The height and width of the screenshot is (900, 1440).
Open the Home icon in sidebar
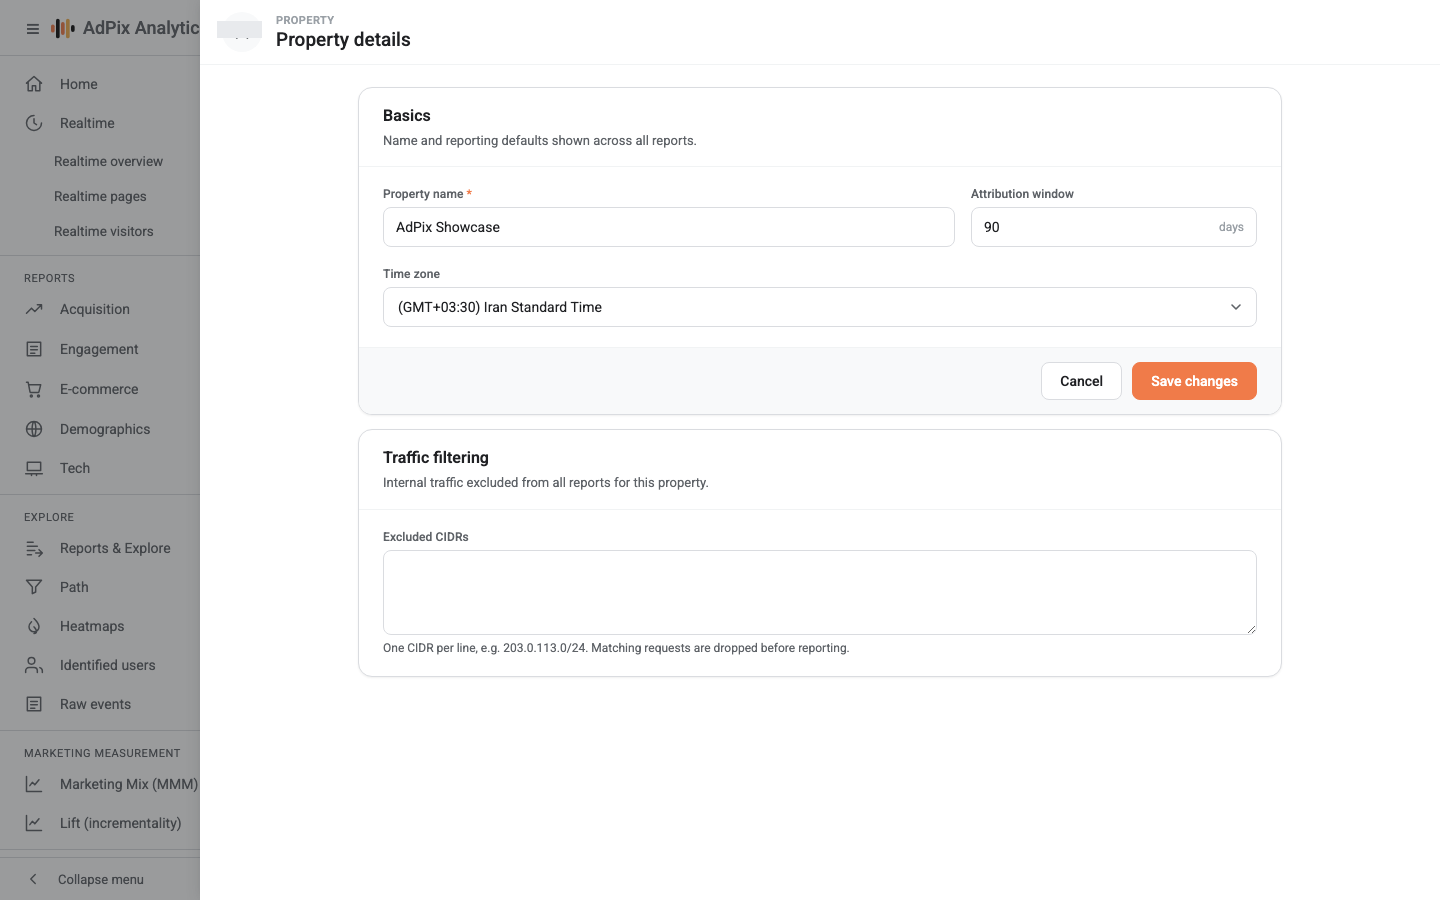coord(34,84)
